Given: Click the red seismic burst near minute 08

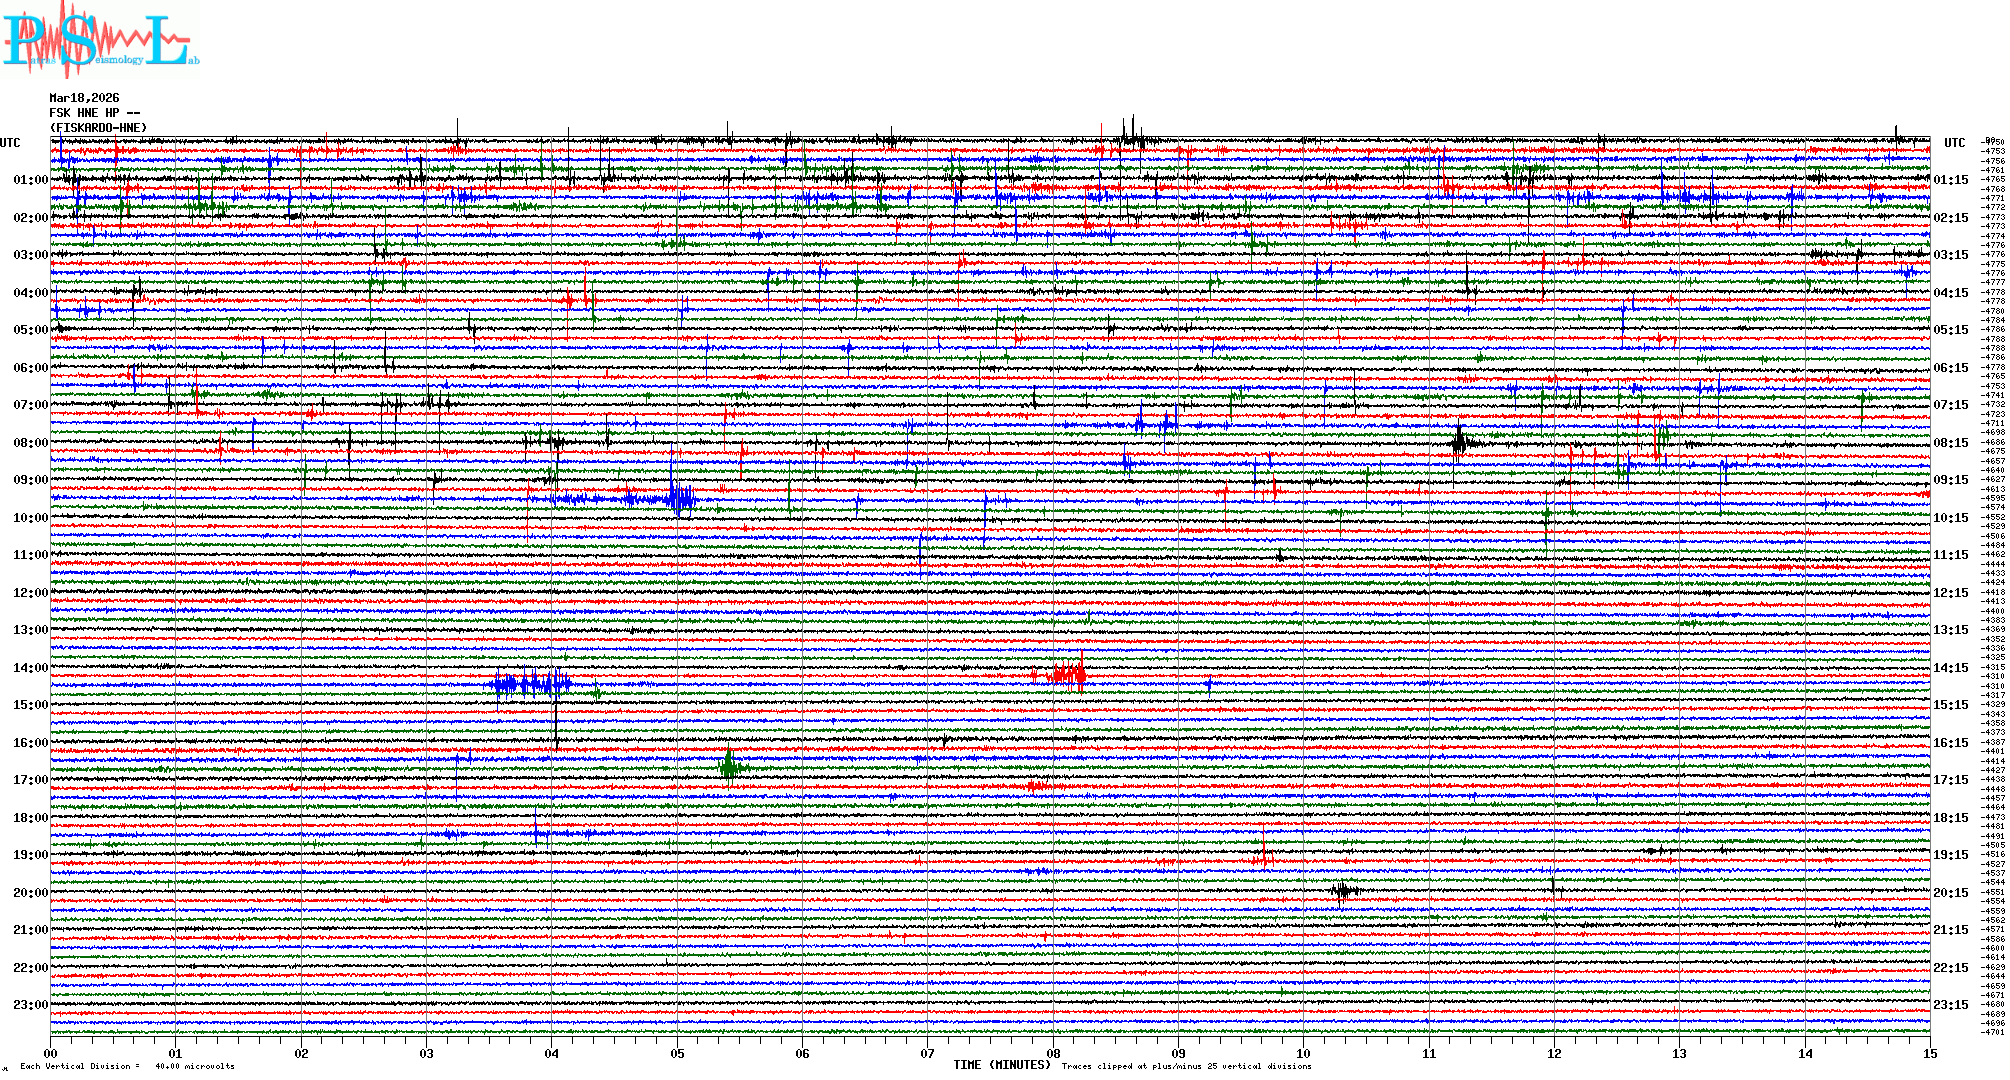Looking at the screenshot, I should tap(1068, 675).
